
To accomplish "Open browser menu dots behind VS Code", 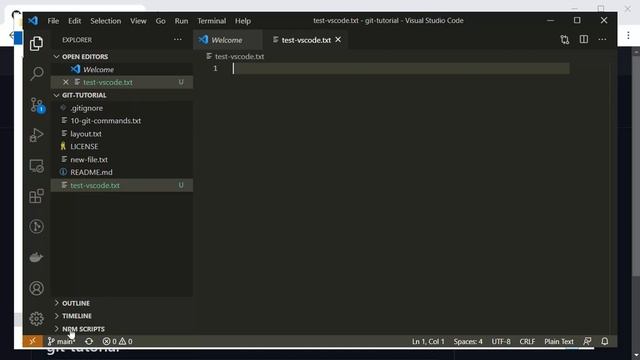I will click(x=628, y=36).
